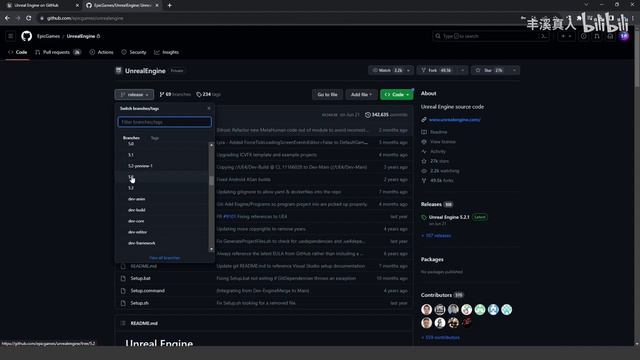640x360 pixels.
Task: Open the View license link
Action: tap(443, 142)
